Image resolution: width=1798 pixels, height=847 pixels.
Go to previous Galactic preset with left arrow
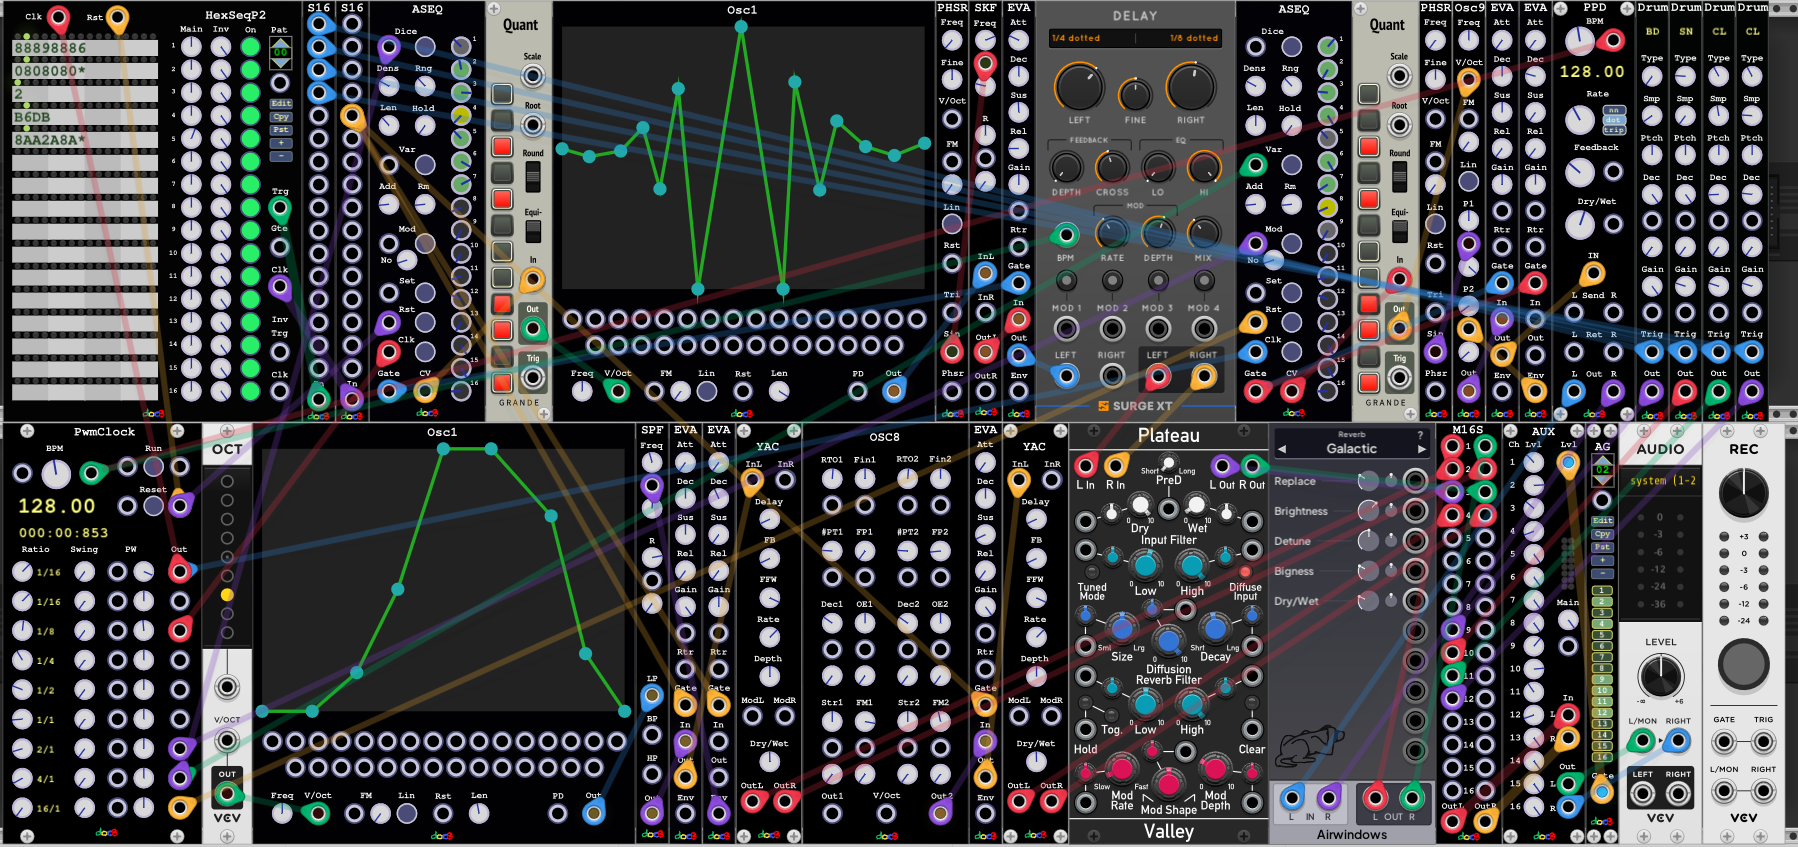1282,449
